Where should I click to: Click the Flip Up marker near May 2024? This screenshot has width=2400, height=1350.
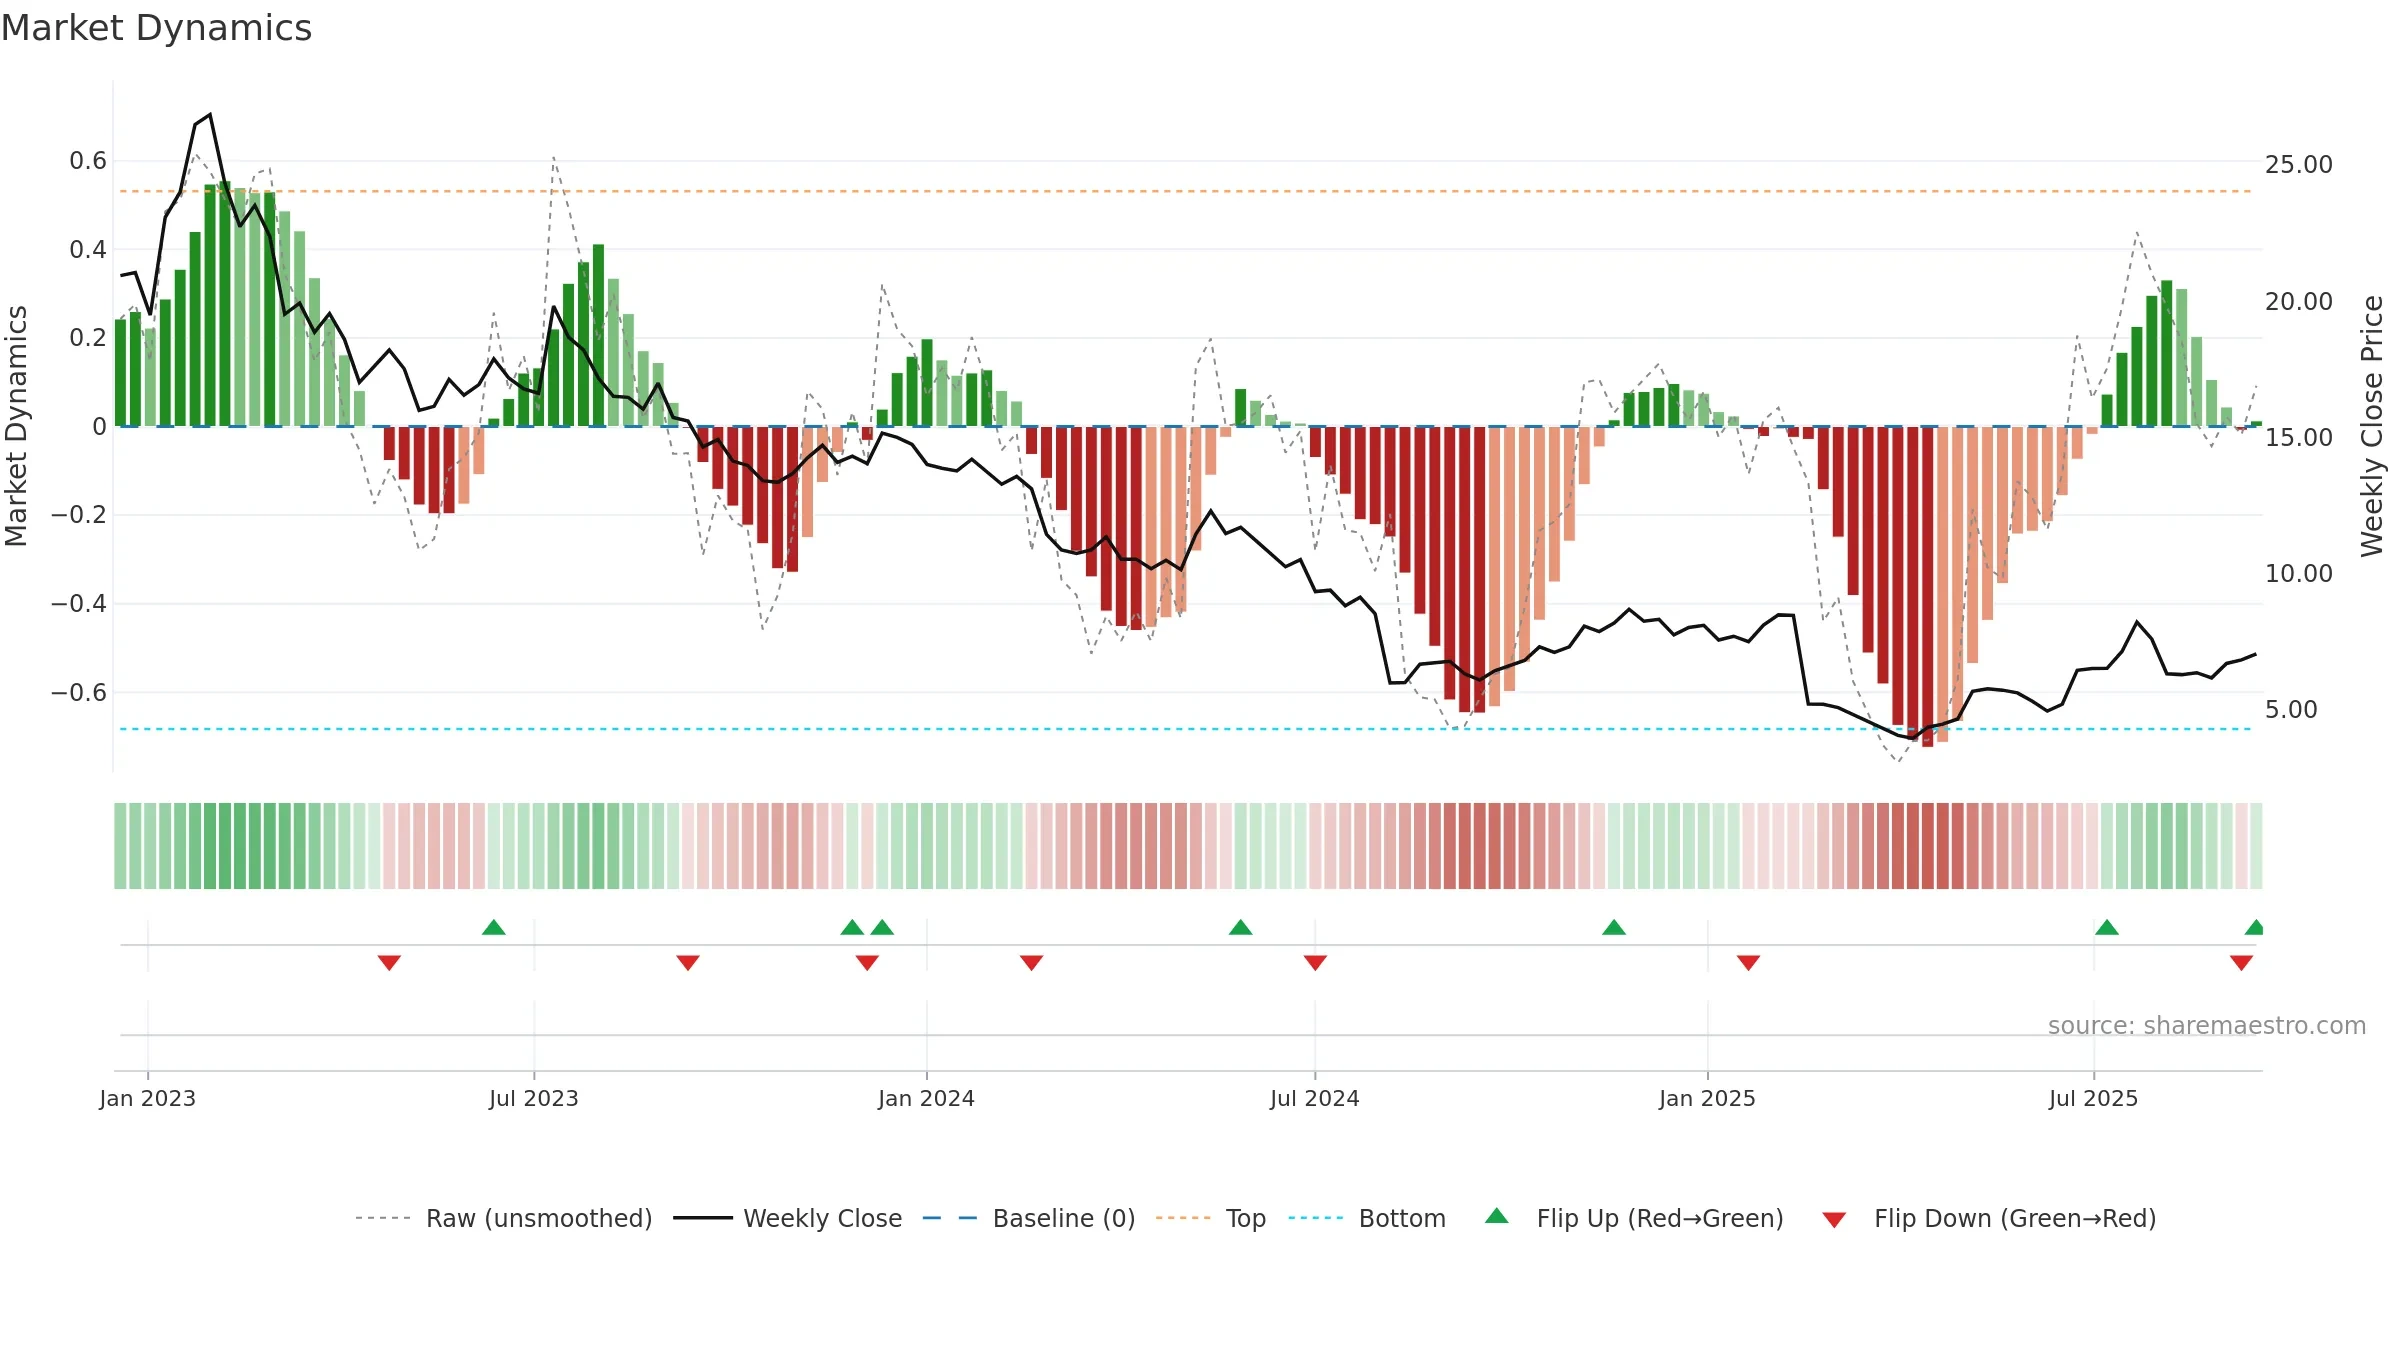point(1241,927)
